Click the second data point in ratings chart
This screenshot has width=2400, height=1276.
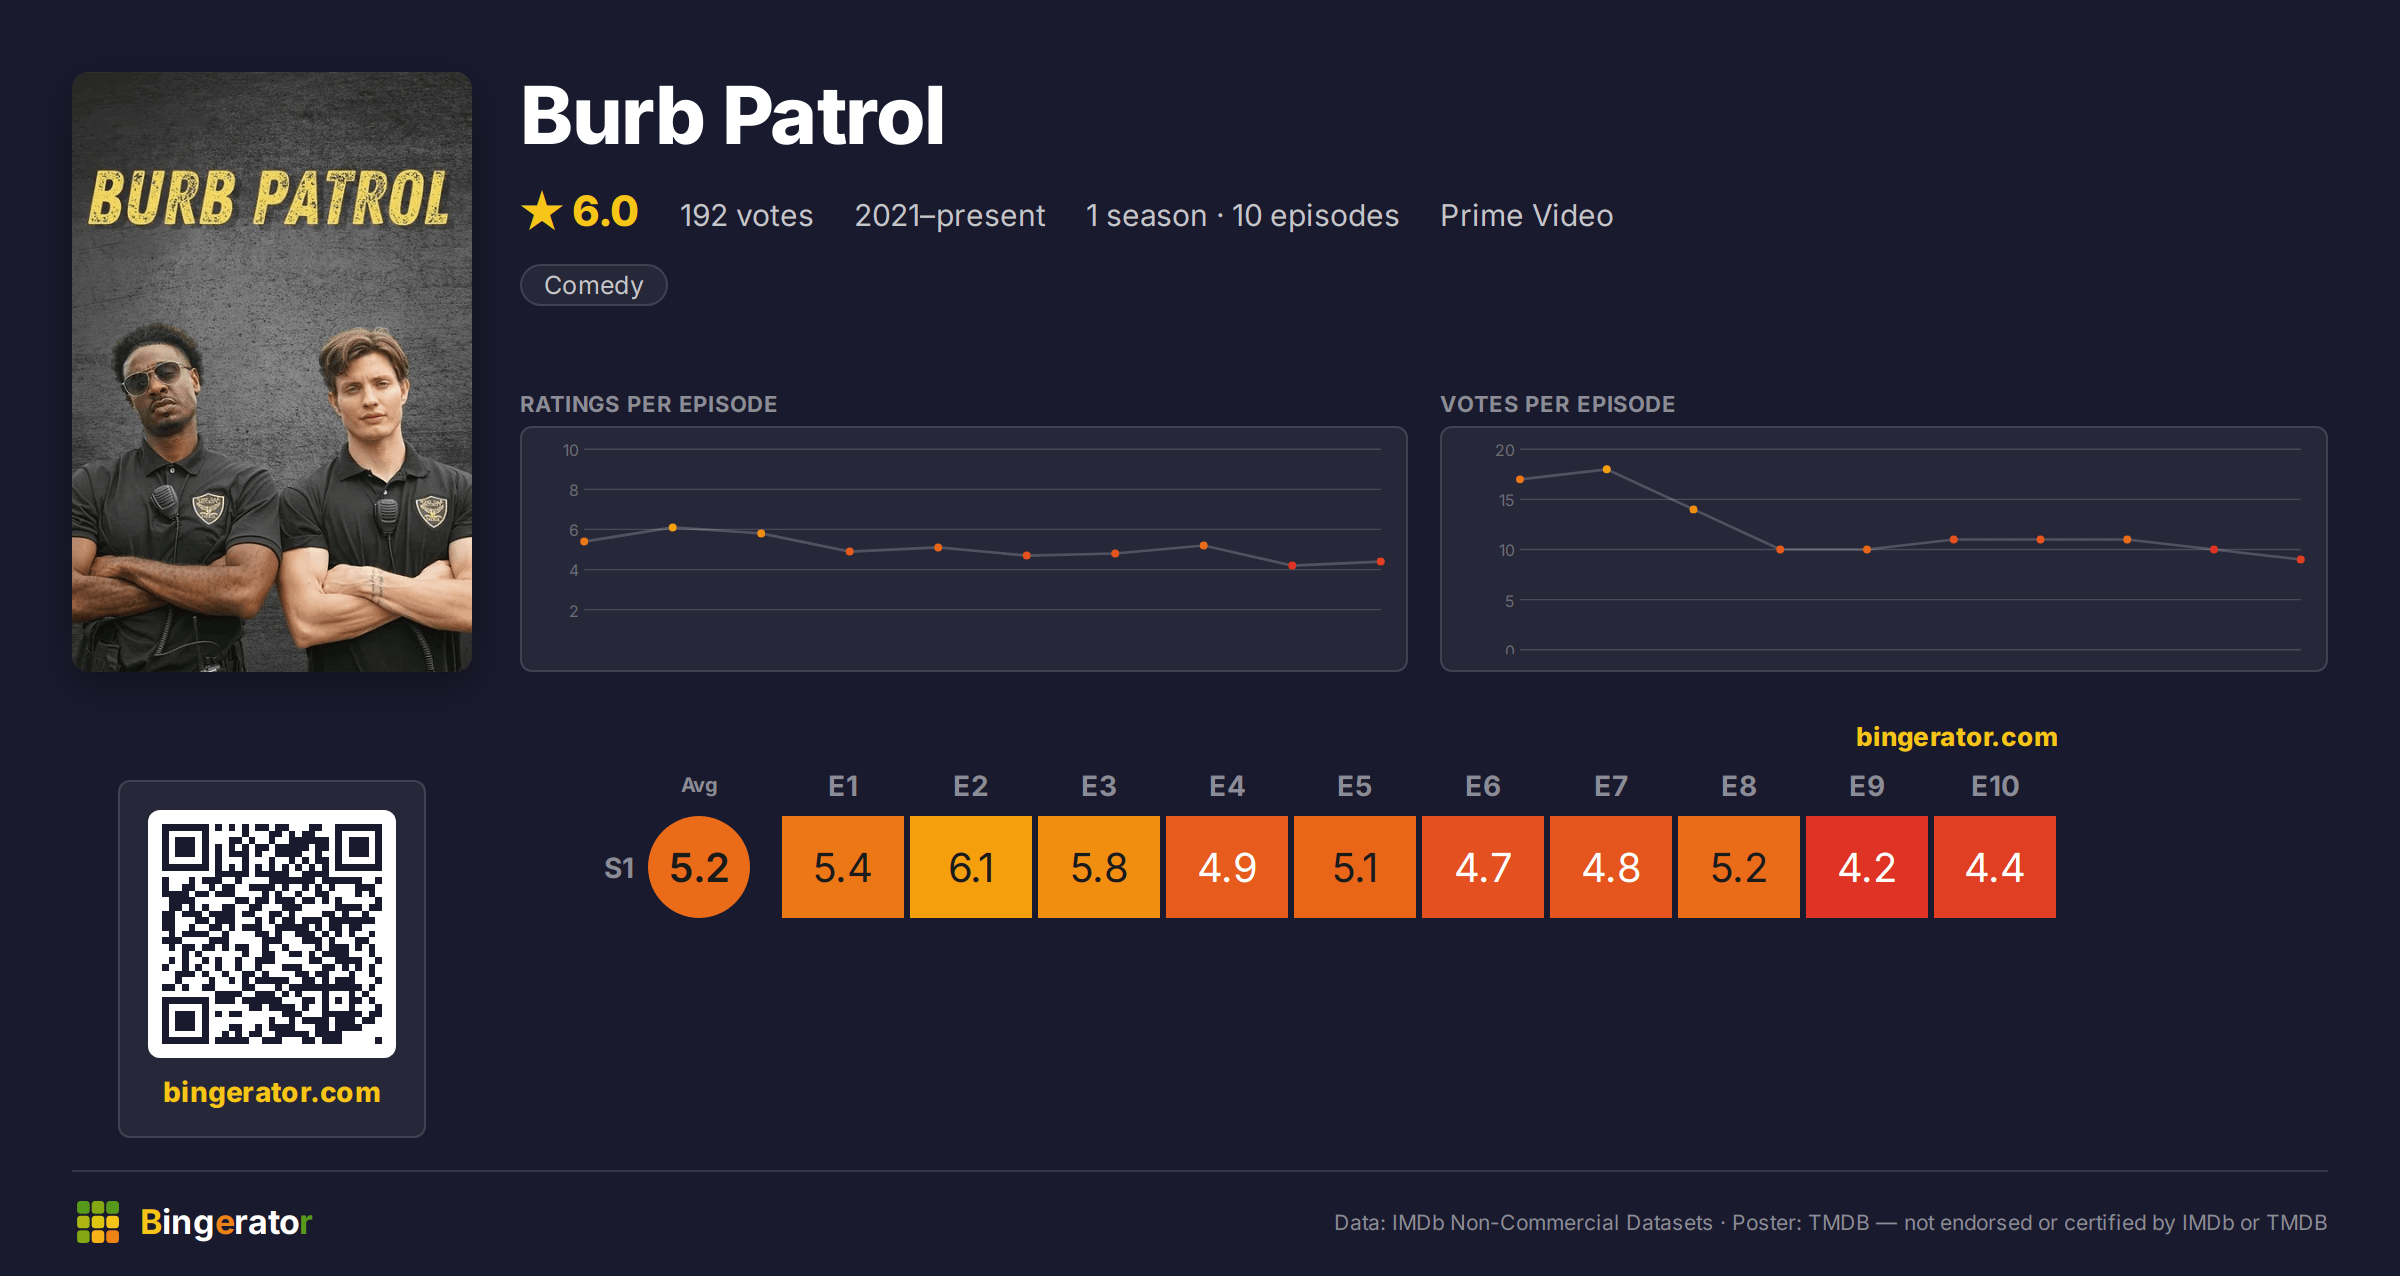coord(673,527)
